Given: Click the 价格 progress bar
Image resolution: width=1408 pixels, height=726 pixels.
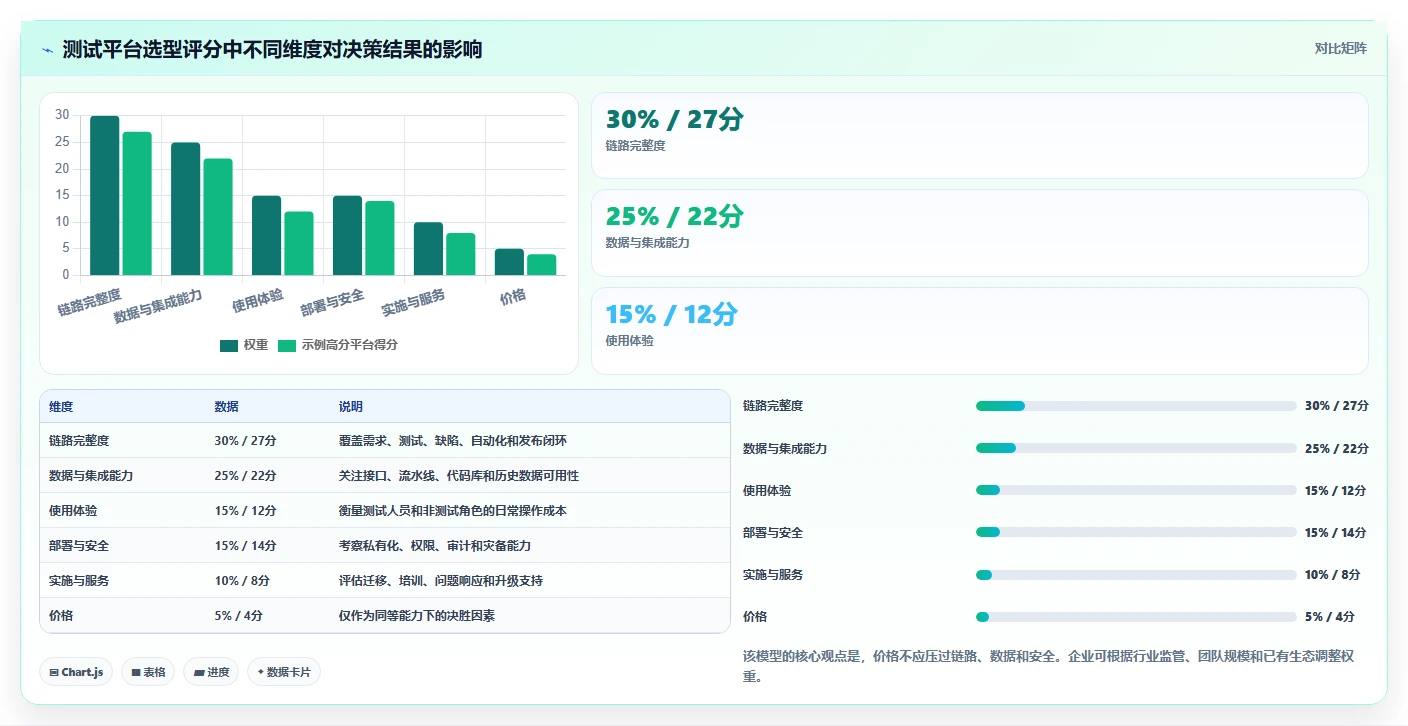Looking at the screenshot, I should coord(1136,617).
